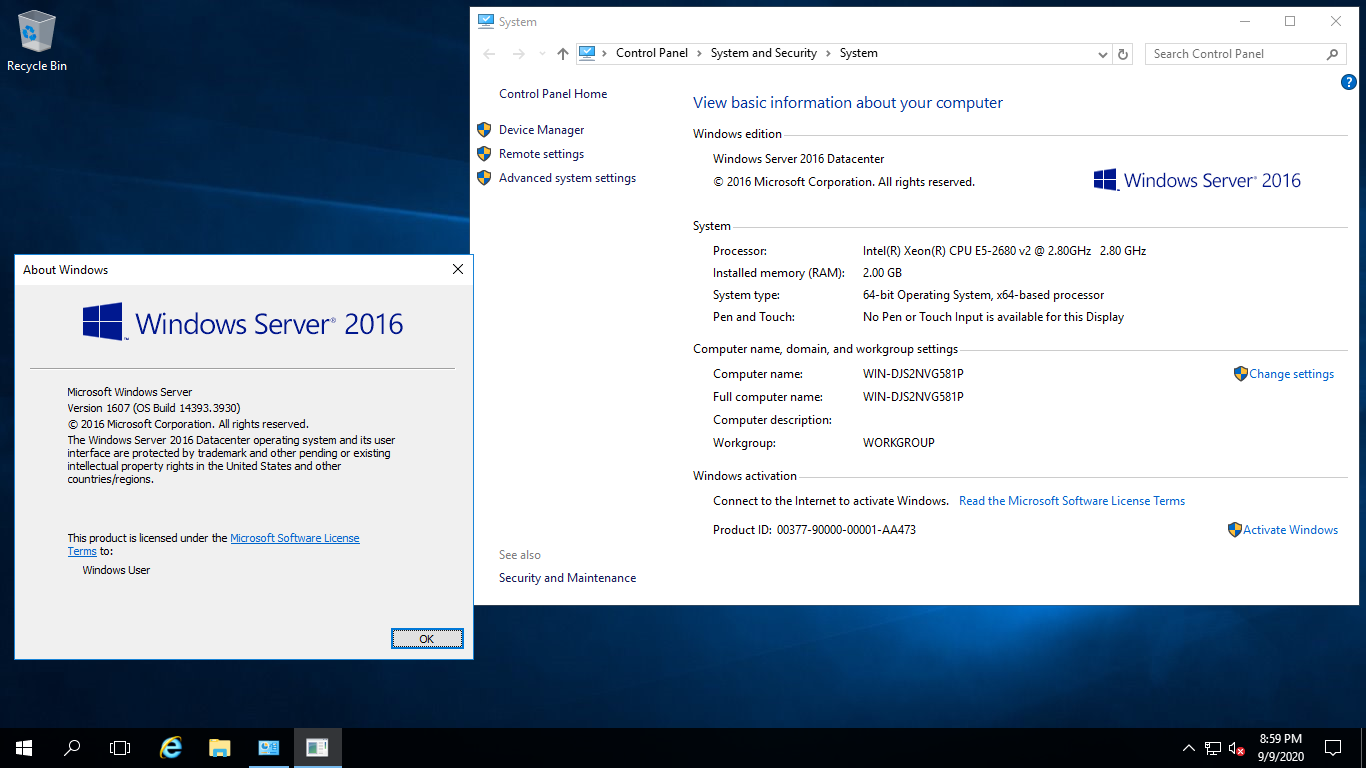Click the Advanced system settings shield icon
1366x768 pixels.
(x=484, y=177)
